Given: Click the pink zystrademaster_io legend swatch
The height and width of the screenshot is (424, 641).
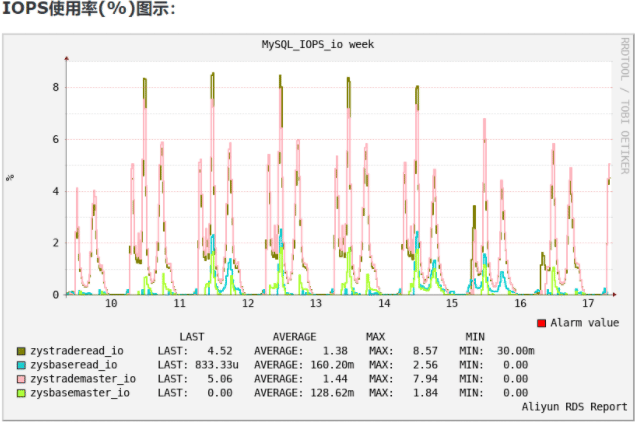Looking at the screenshot, I should [21, 379].
